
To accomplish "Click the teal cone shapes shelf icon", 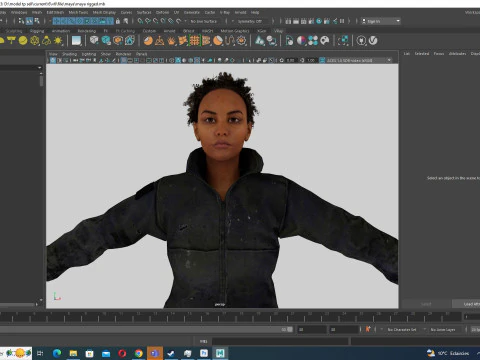I will tap(260, 41).
